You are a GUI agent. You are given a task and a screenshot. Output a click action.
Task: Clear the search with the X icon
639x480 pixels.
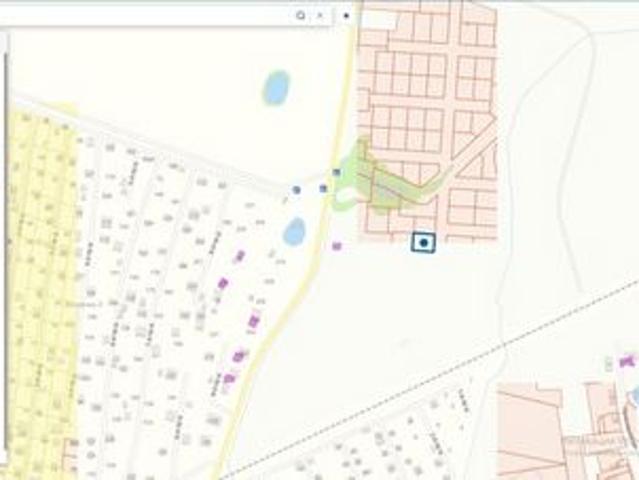320,15
